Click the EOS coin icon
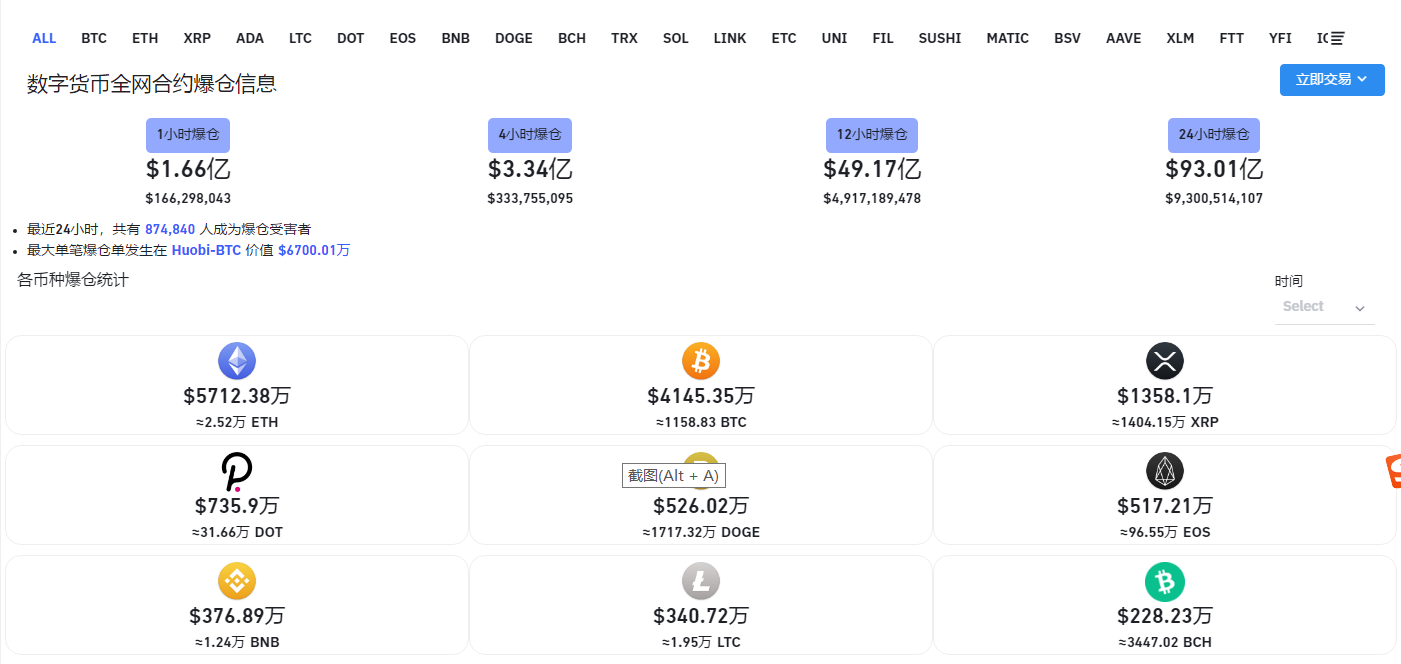1401x664 pixels. click(x=1165, y=471)
